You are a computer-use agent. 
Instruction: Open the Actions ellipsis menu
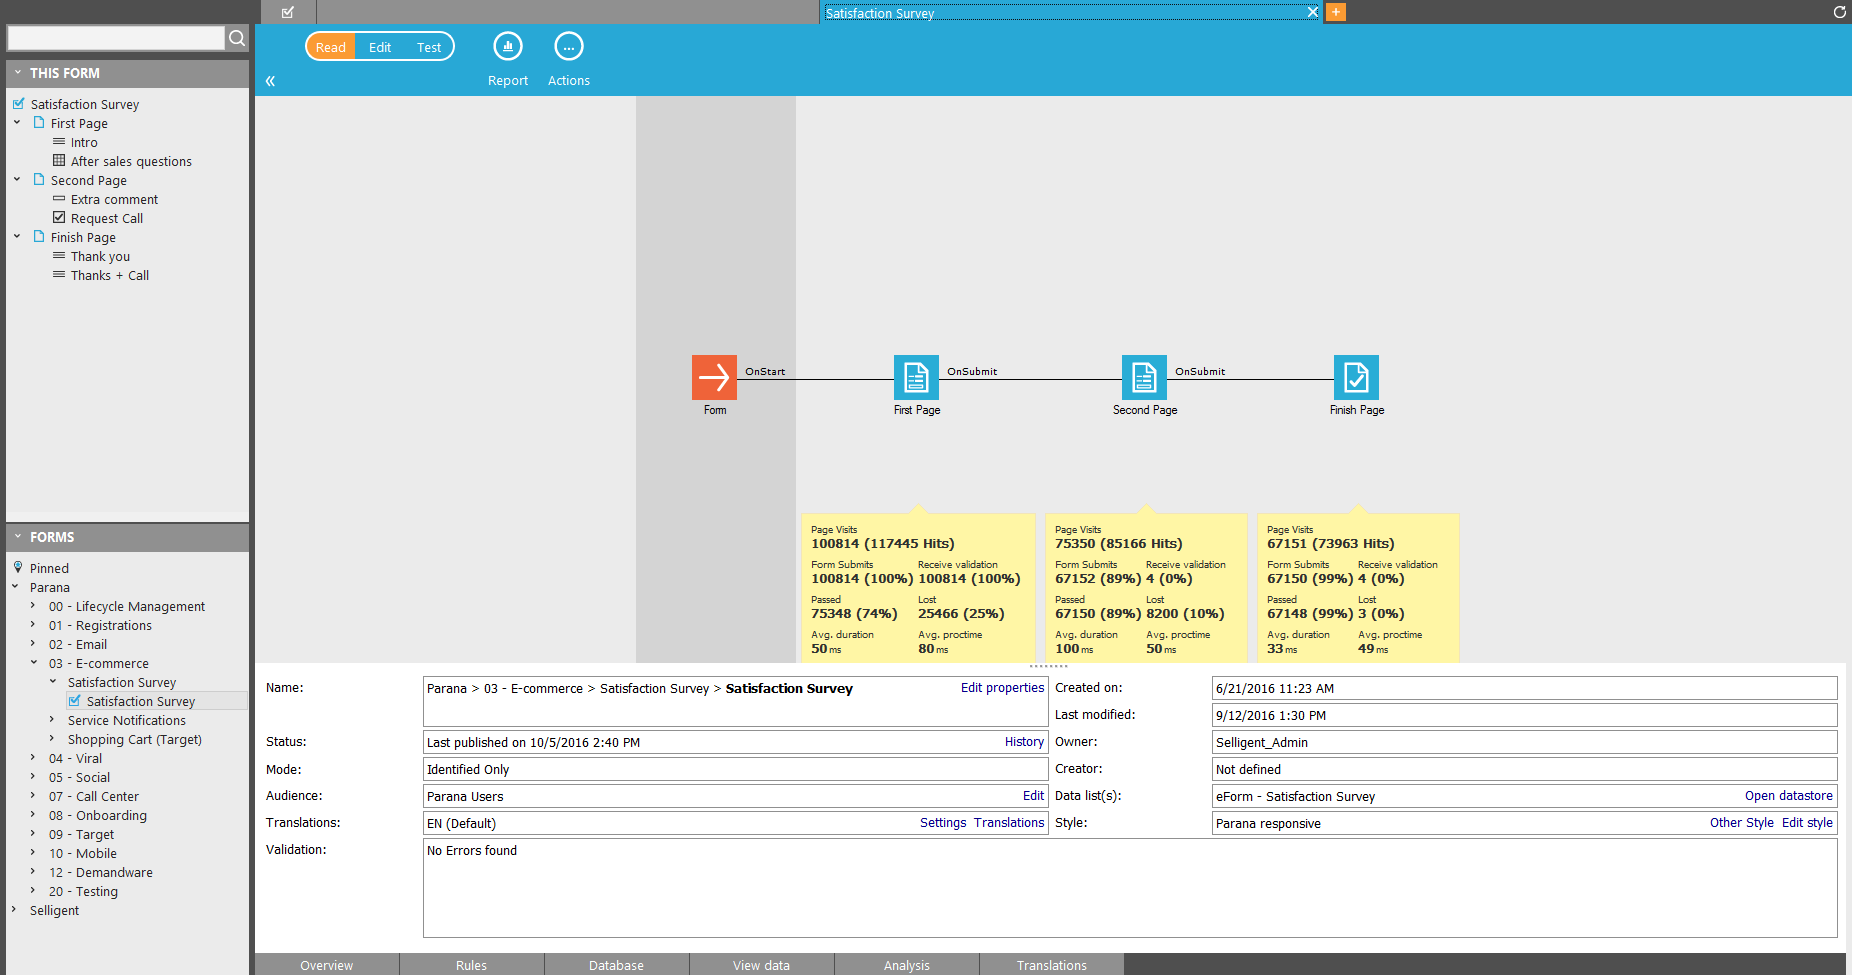tap(568, 47)
